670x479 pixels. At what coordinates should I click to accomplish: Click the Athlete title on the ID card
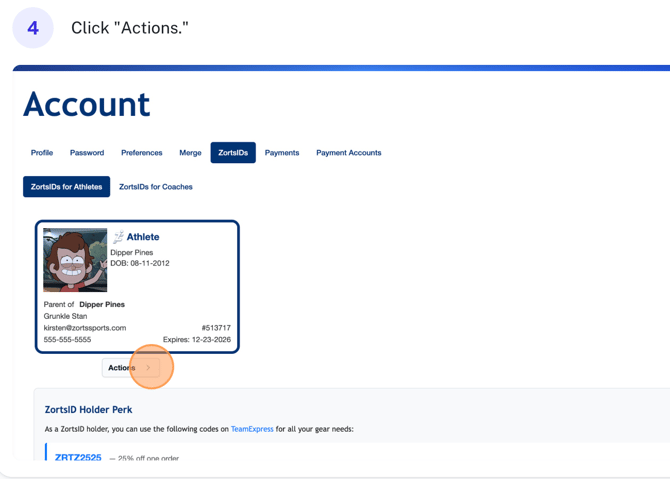pos(143,237)
